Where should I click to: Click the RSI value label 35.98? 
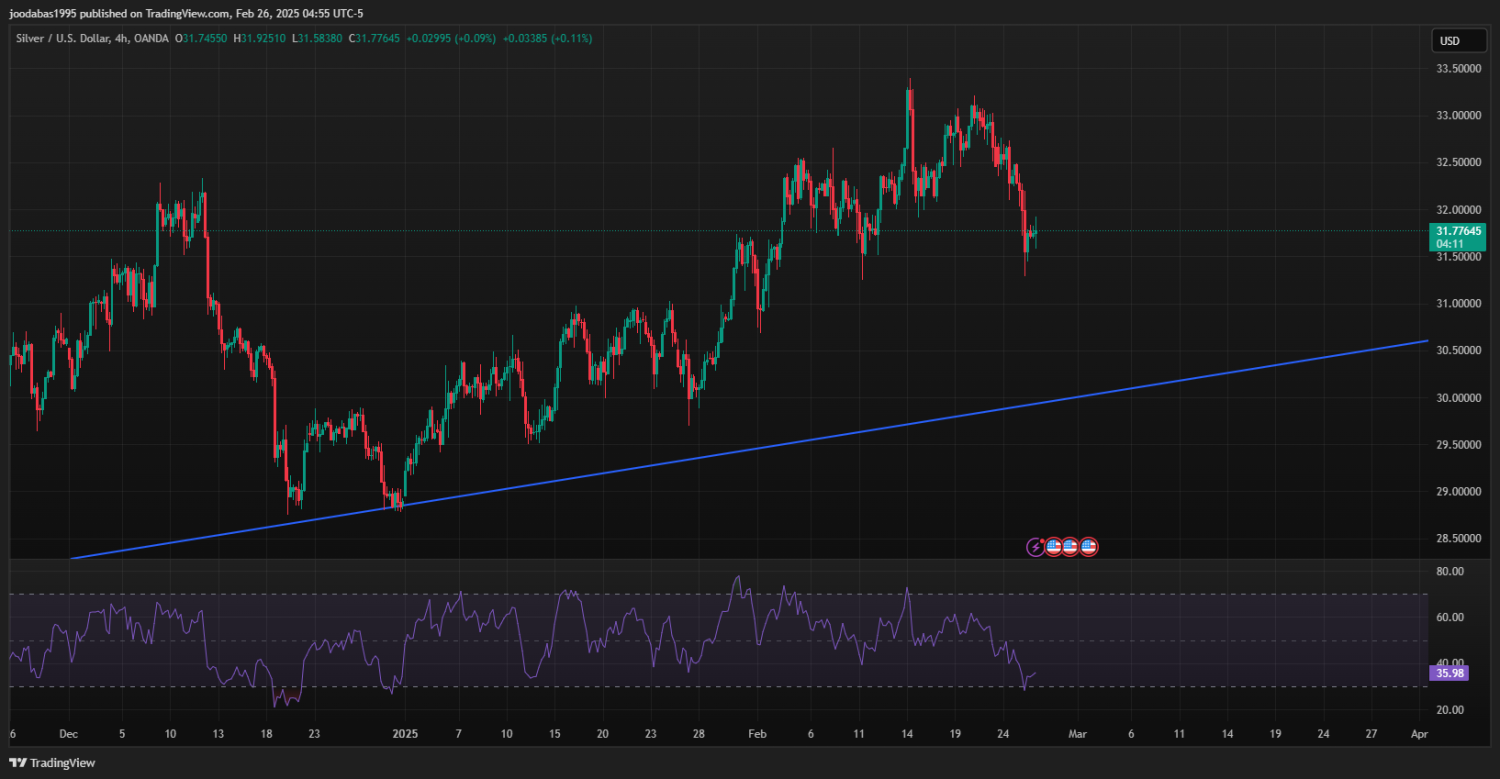[x=1449, y=674]
